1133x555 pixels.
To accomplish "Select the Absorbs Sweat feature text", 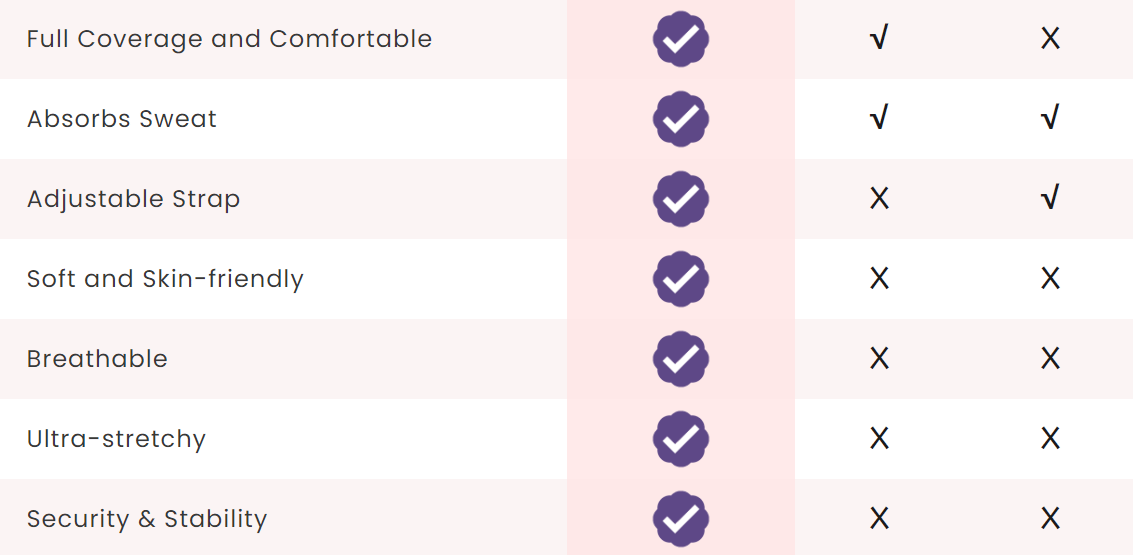I will coord(121,119).
